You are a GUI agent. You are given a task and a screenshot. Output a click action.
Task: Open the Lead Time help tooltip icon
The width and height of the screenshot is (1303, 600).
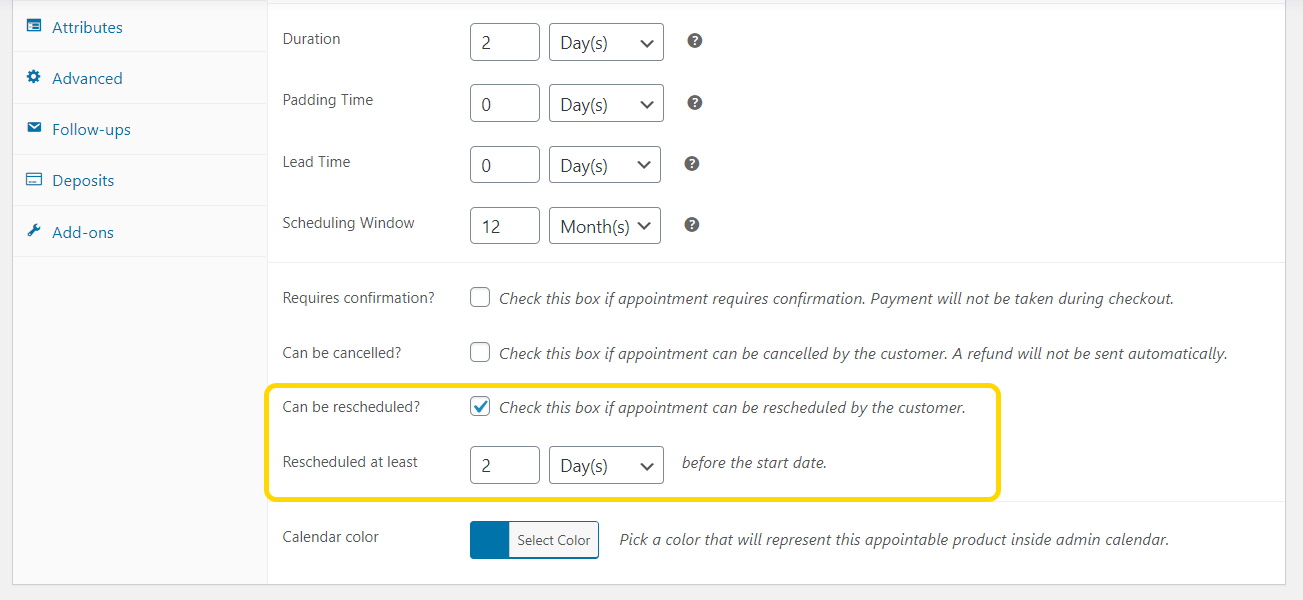pos(691,163)
